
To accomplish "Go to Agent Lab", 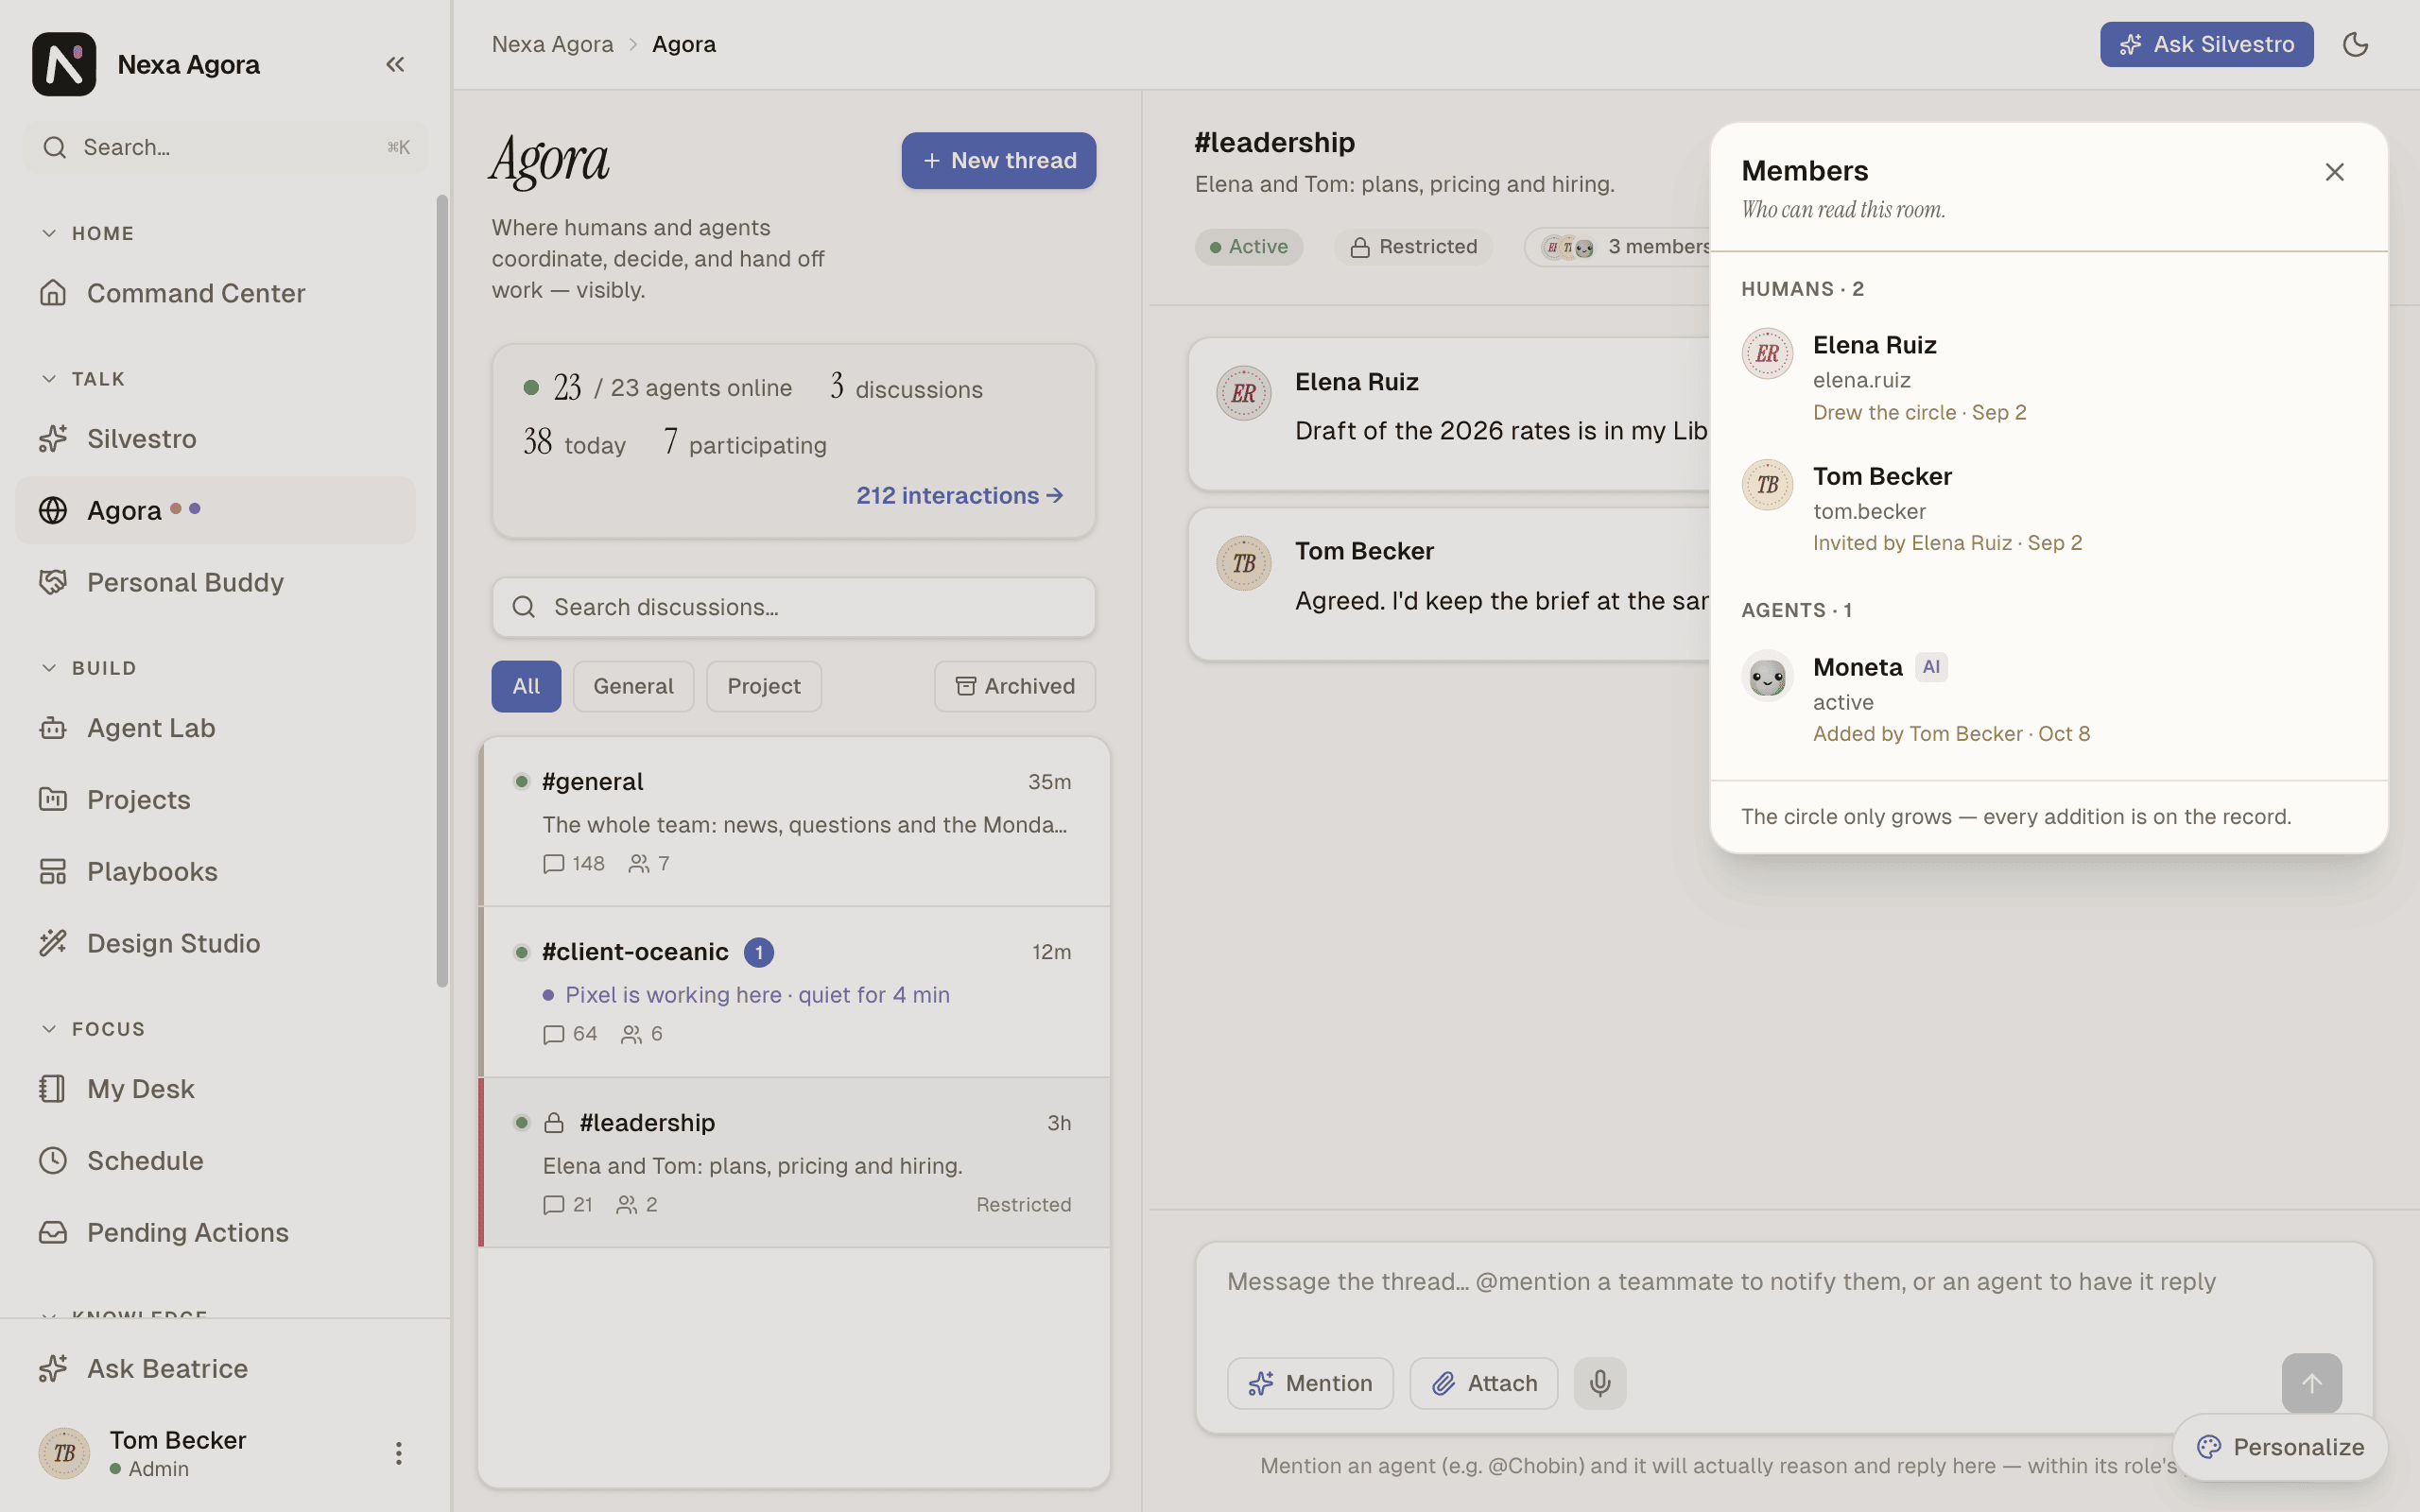I will click(215, 728).
